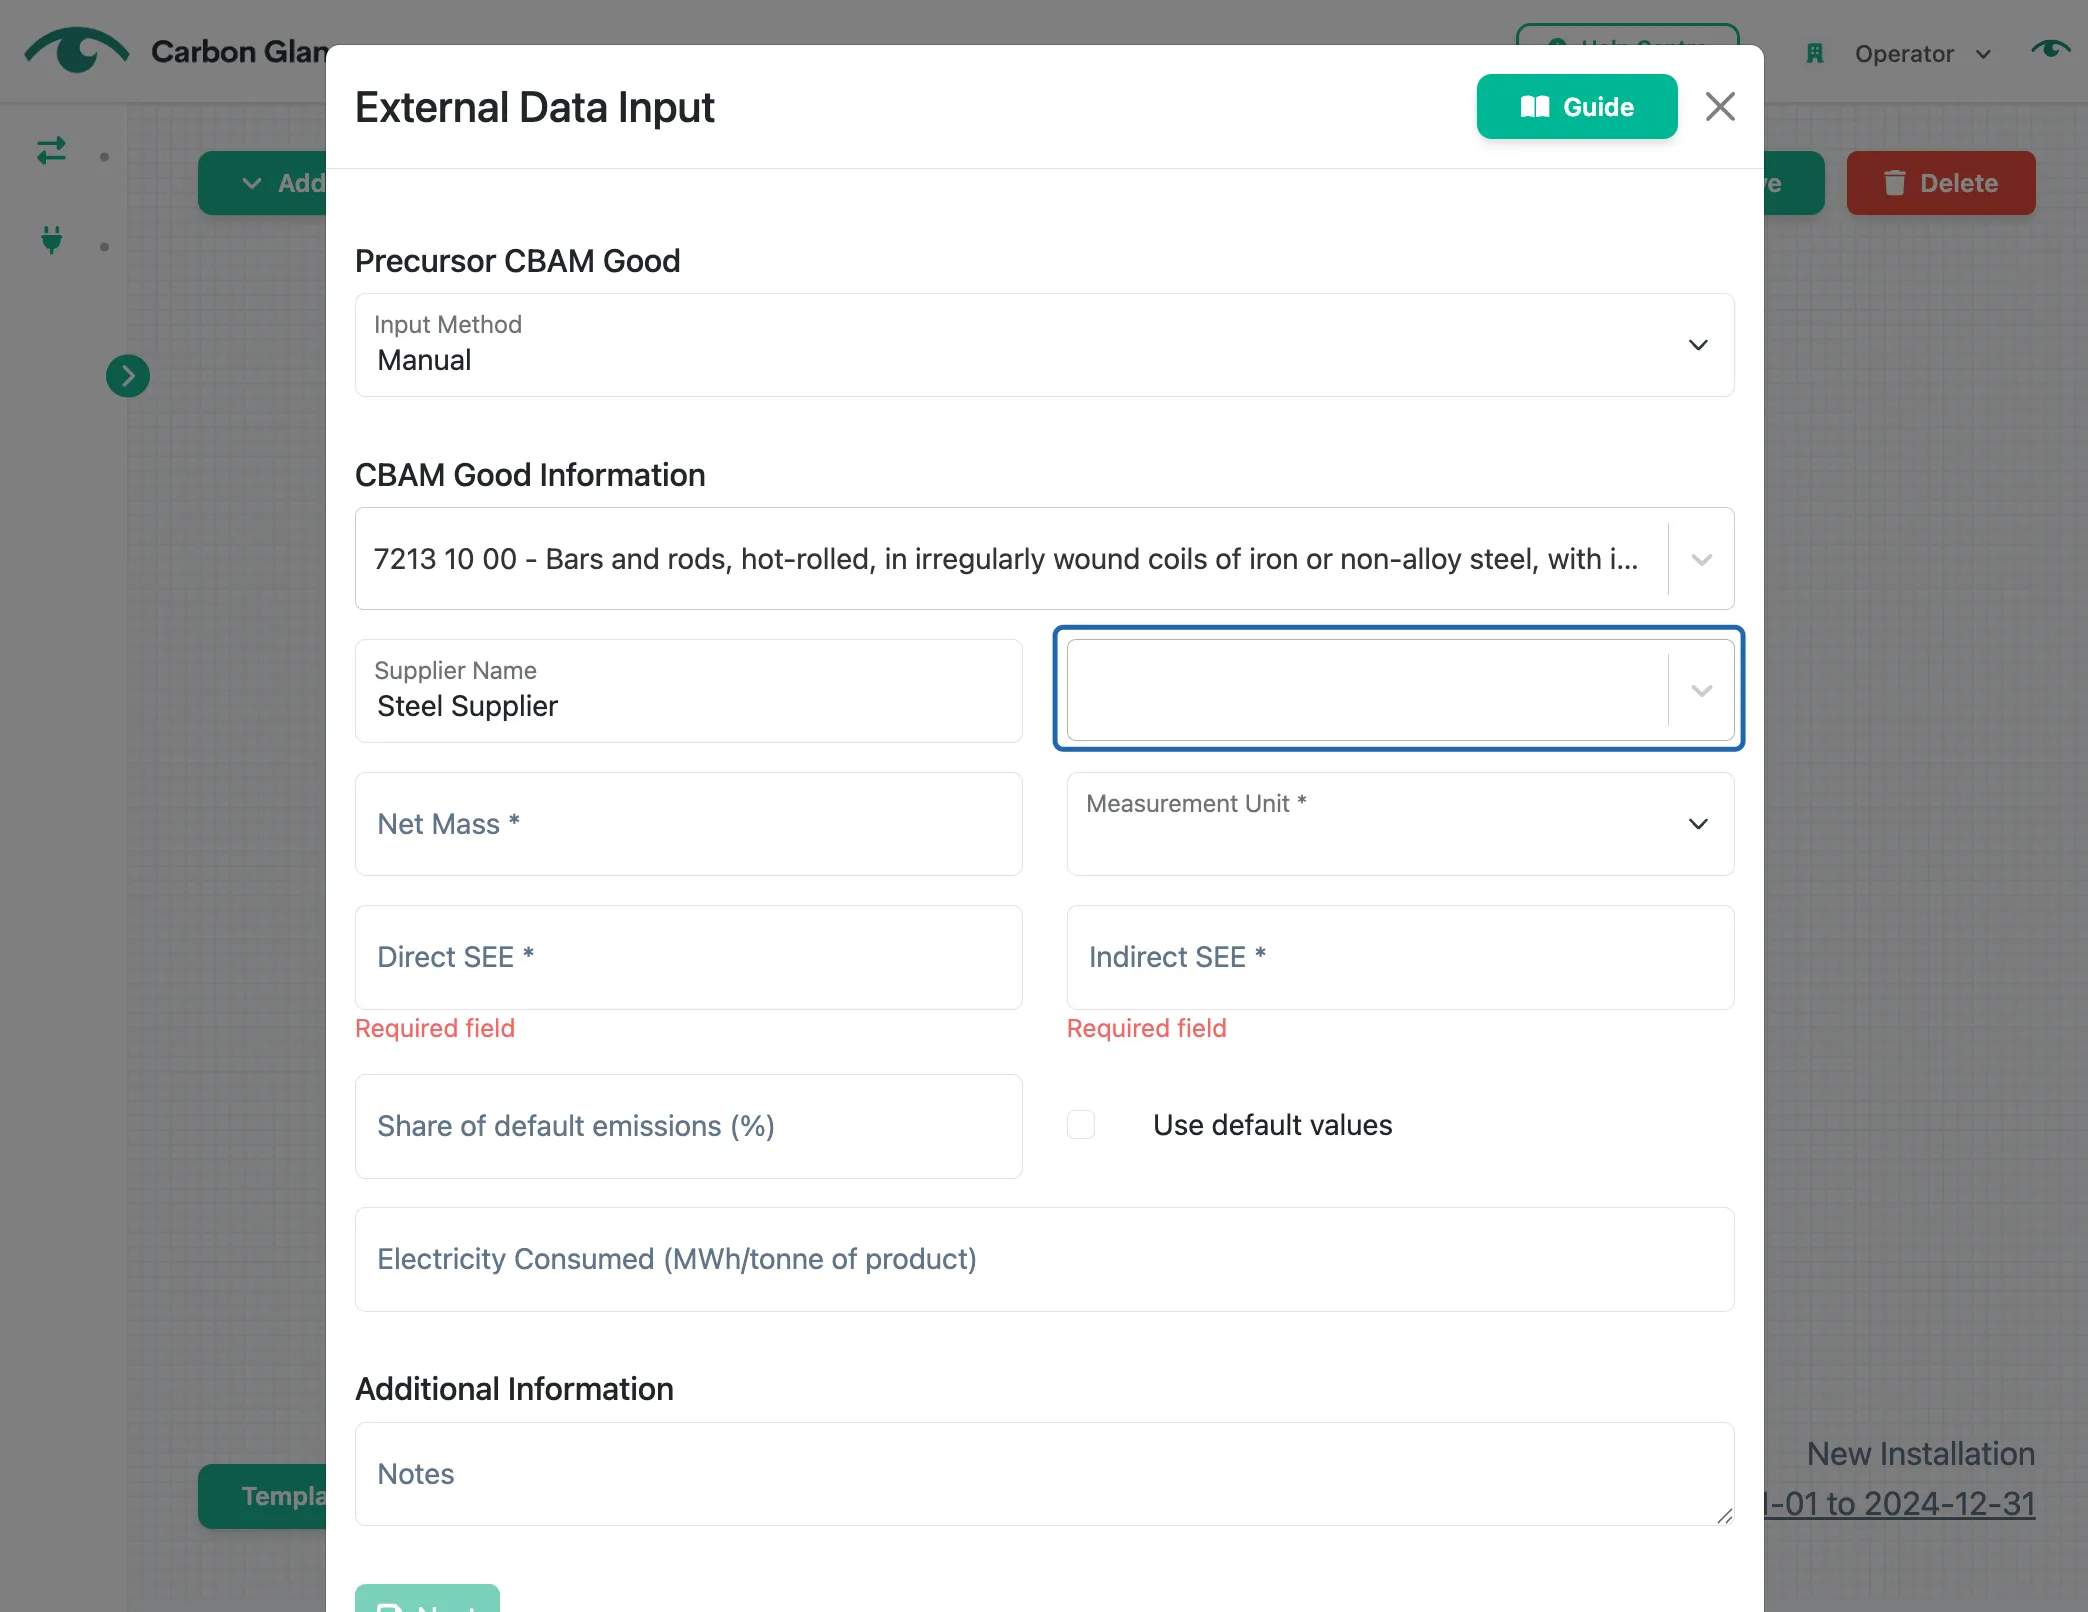This screenshot has height=1612, width=2088.
Task: Open the Guide button with book icon
Action: [1576, 107]
